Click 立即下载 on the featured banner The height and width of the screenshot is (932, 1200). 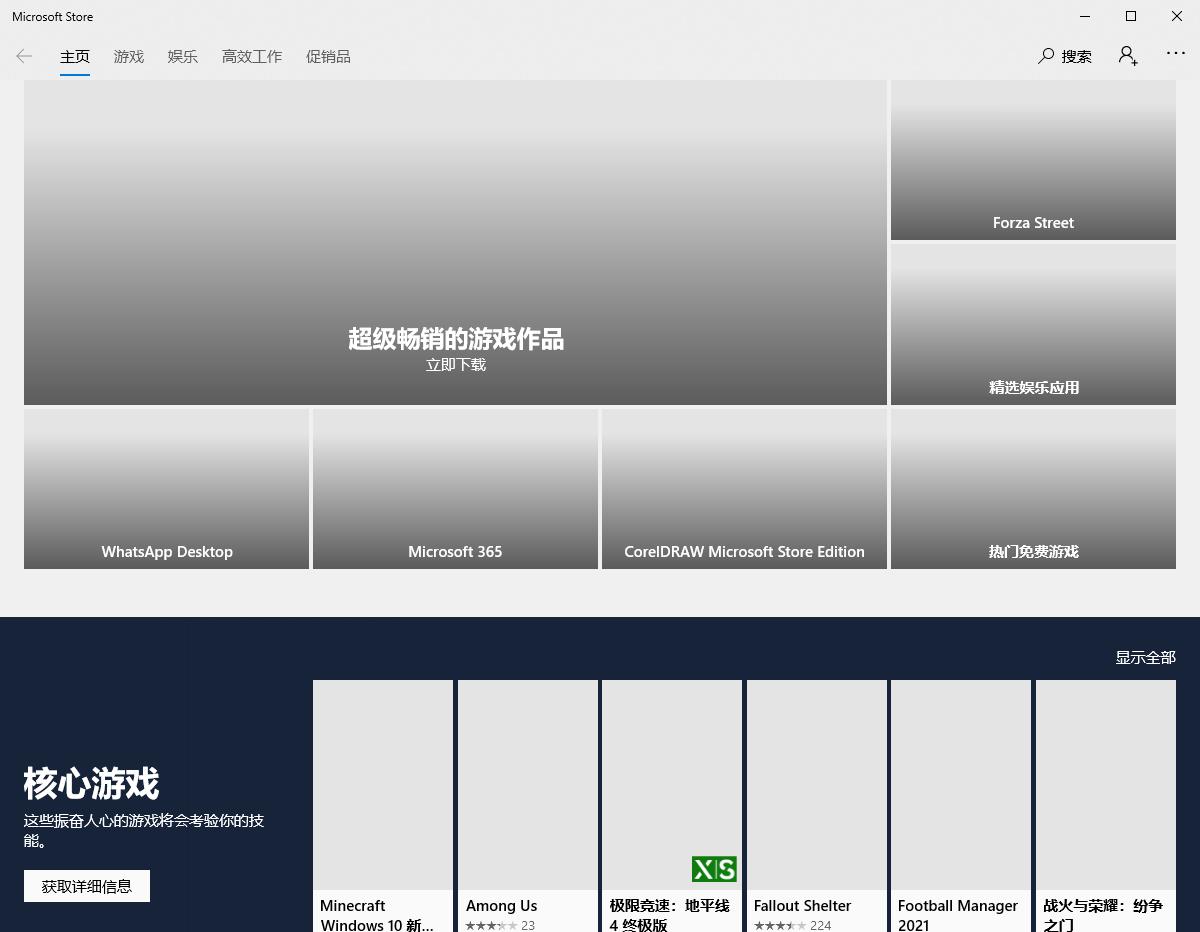tap(455, 364)
